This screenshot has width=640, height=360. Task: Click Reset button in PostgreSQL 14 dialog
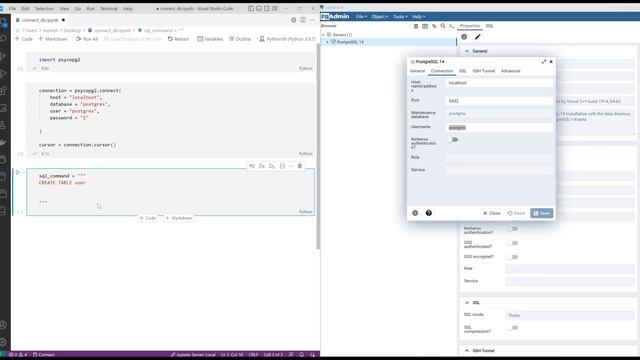516,213
